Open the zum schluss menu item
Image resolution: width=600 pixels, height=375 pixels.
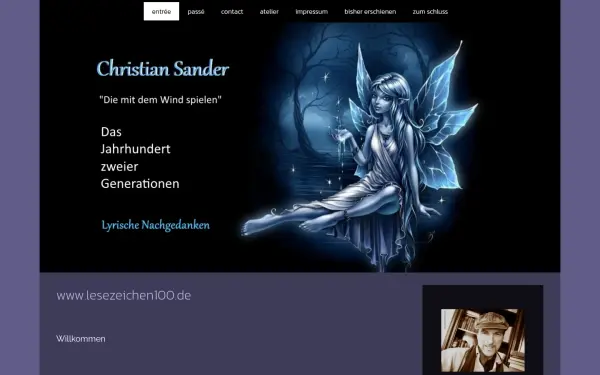coord(430,11)
